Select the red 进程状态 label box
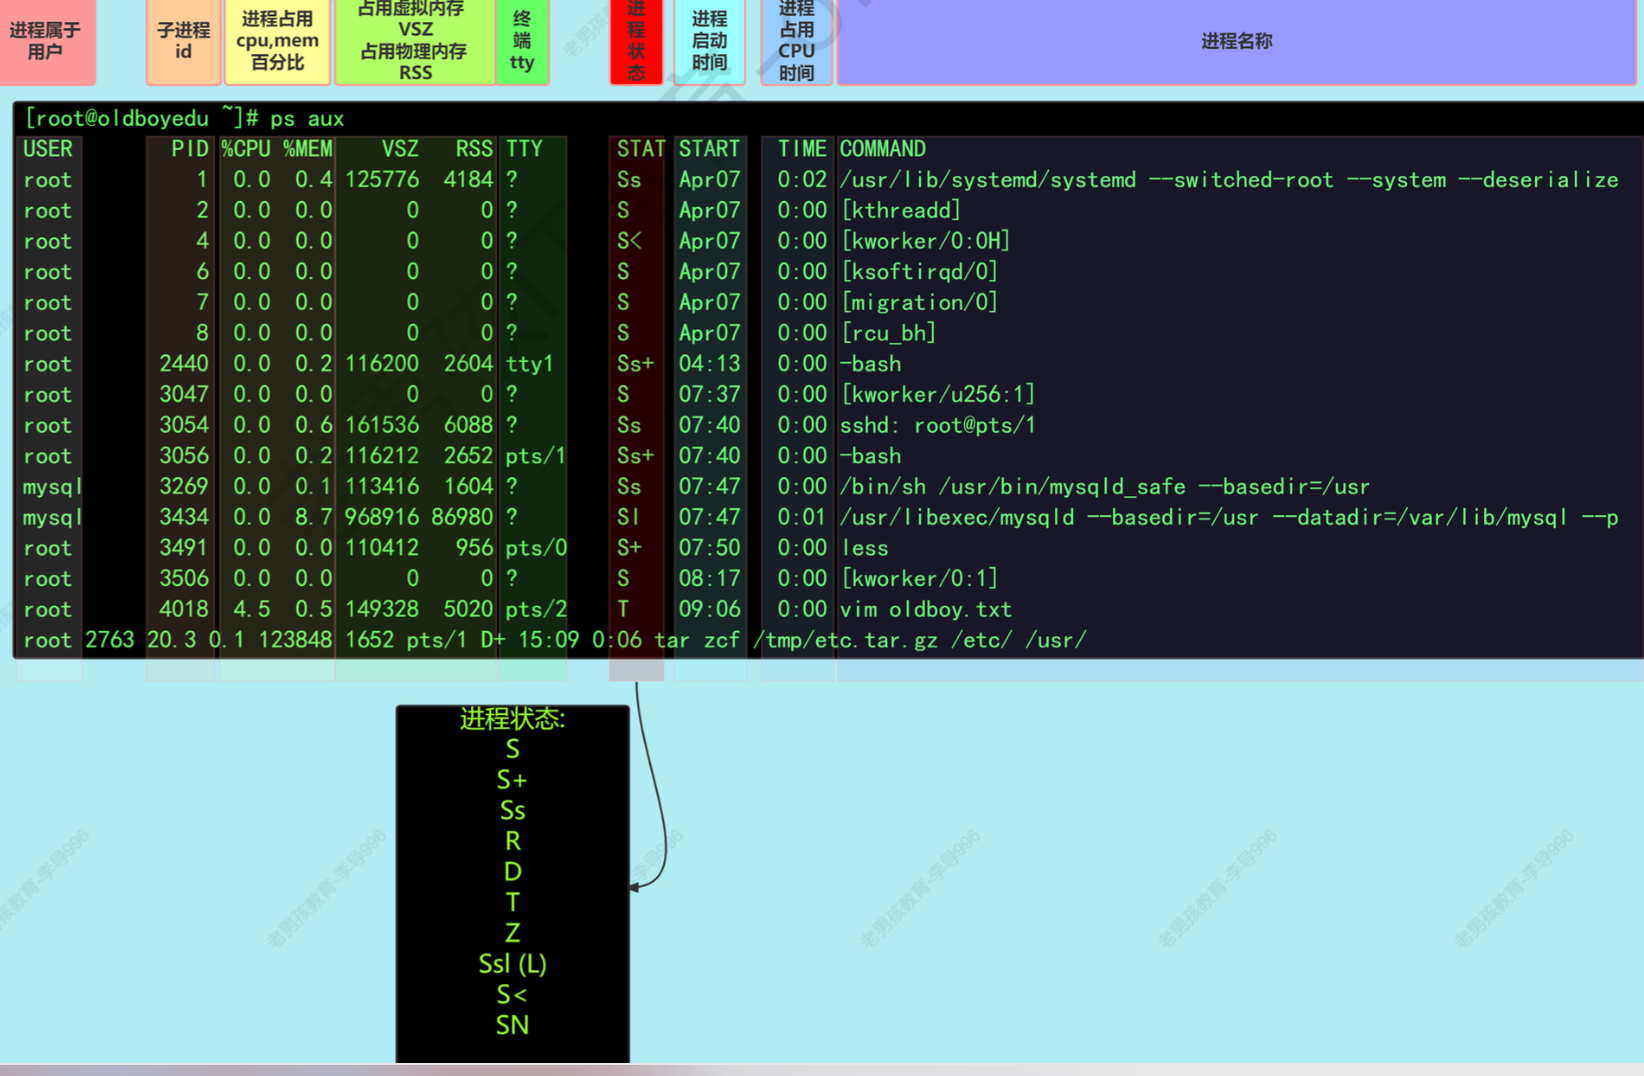This screenshot has height=1076, width=1644. coord(636,41)
